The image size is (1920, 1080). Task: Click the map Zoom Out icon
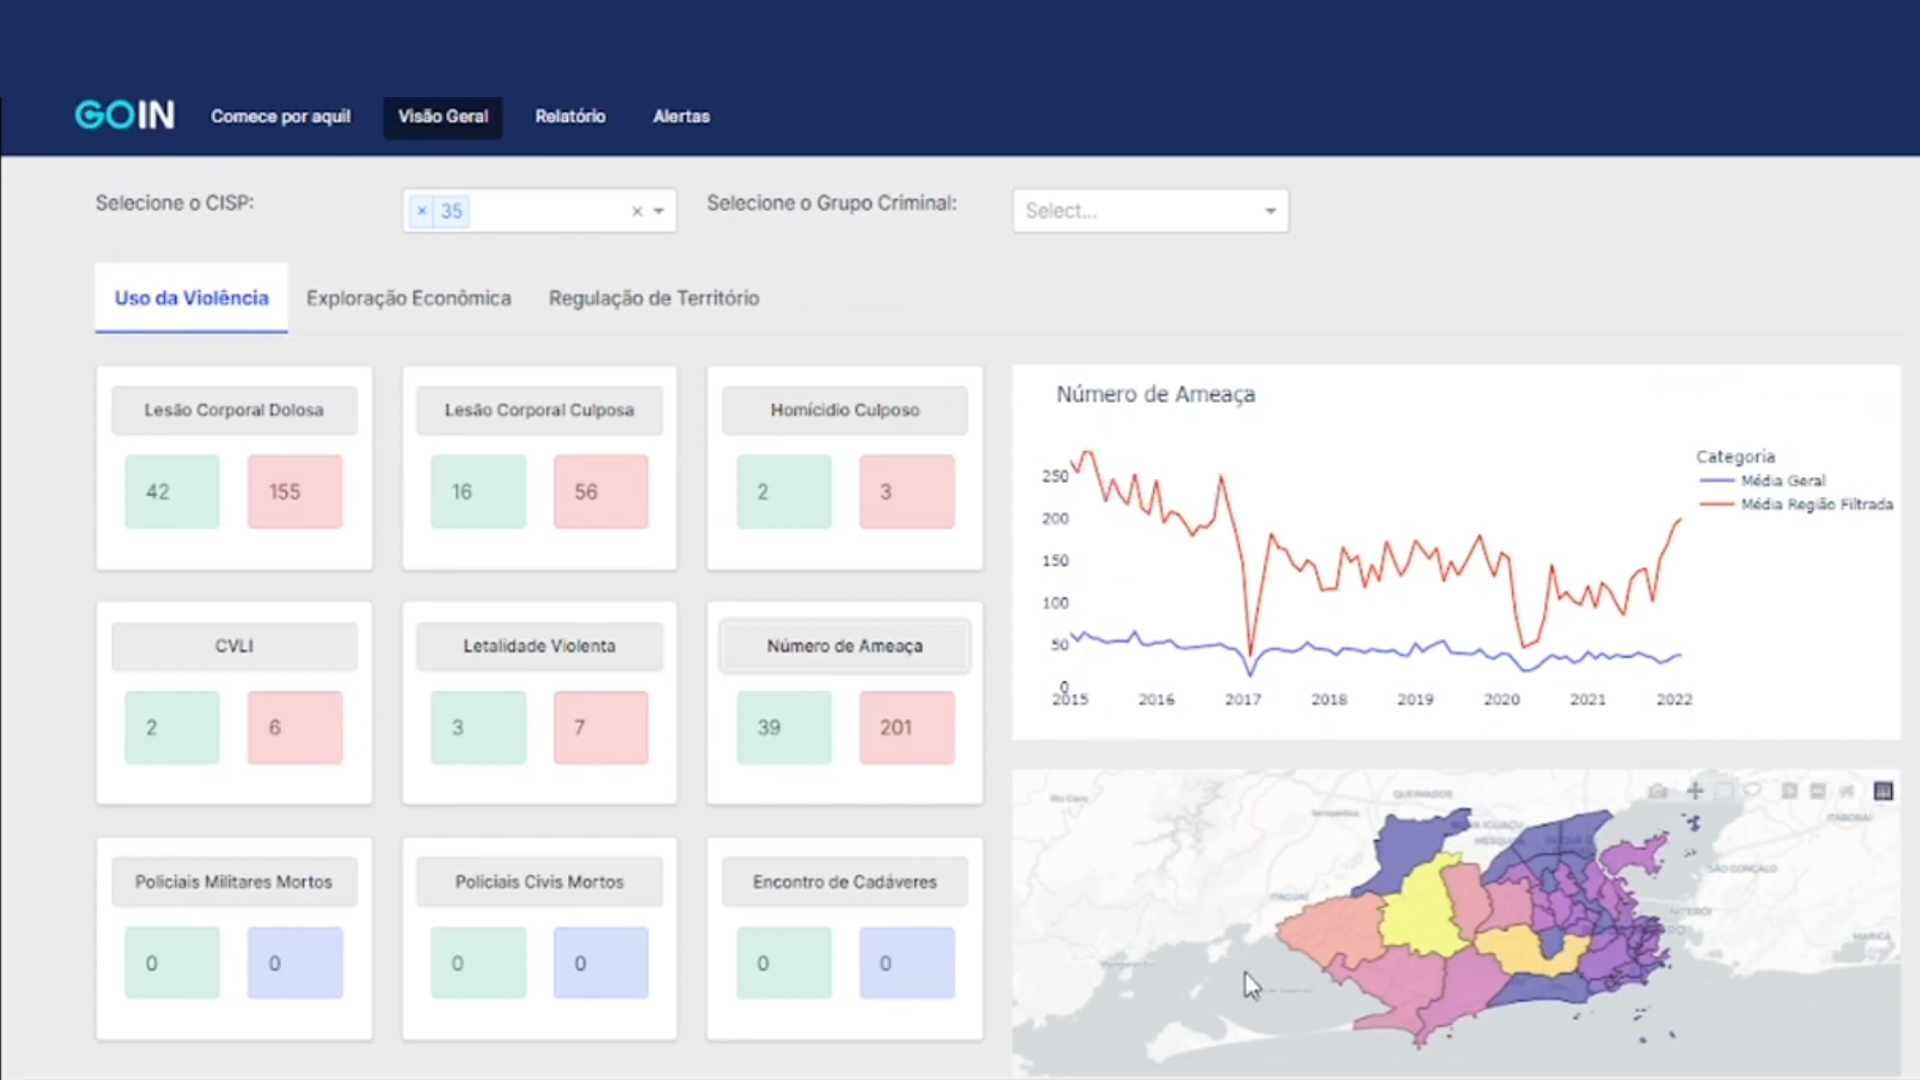[1818, 791]
